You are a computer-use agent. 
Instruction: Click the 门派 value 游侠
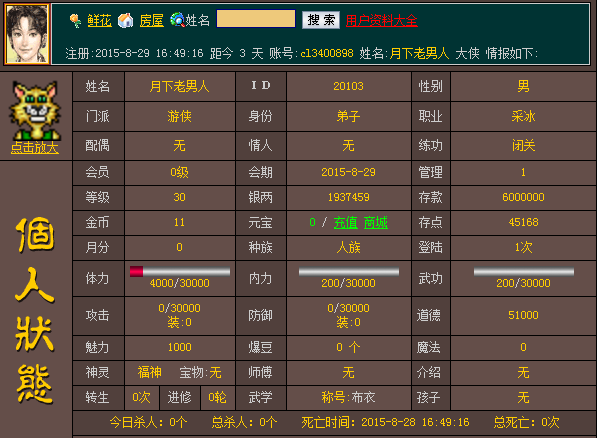[x=179, y=116]
